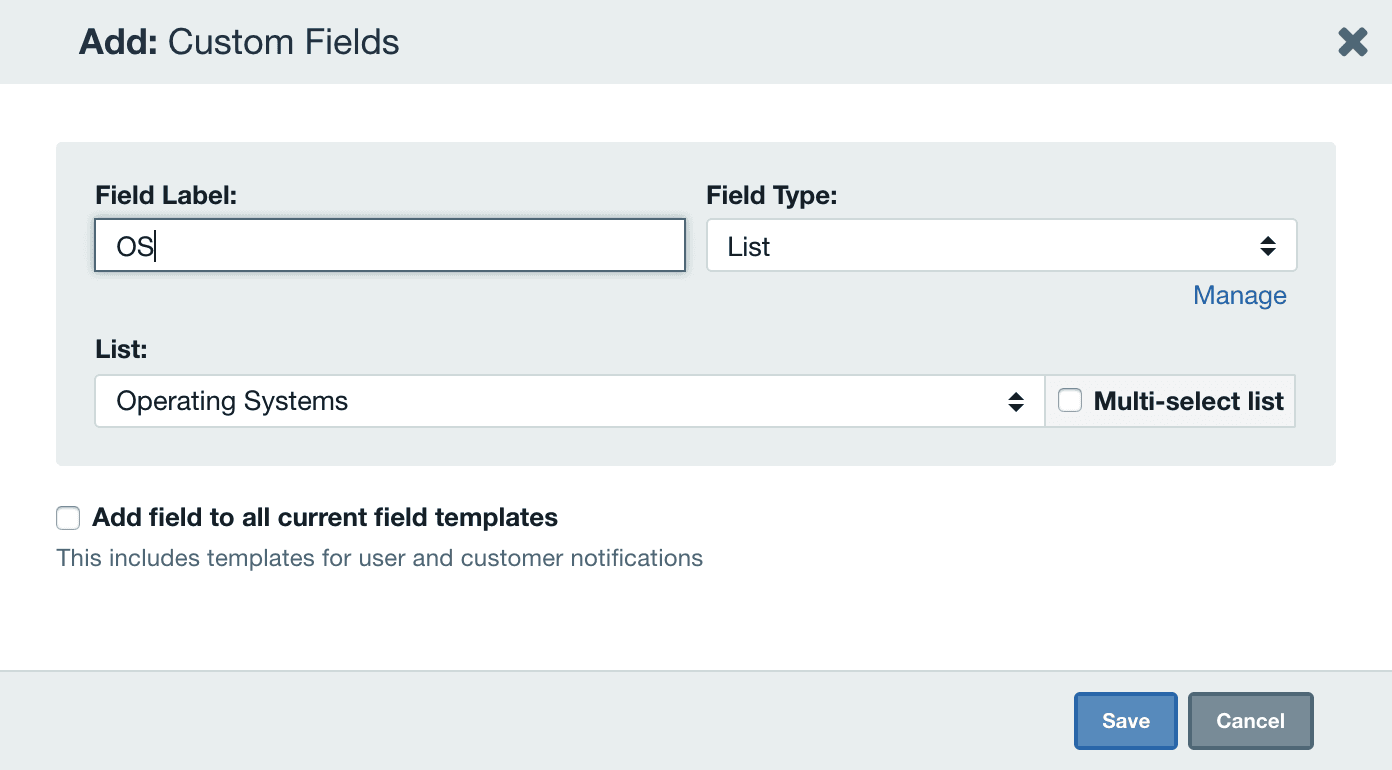The width and height of the screenshot is (1392, 770).
Task: Click the Custom Fields heading text
Action: click(x=282, y=42)
